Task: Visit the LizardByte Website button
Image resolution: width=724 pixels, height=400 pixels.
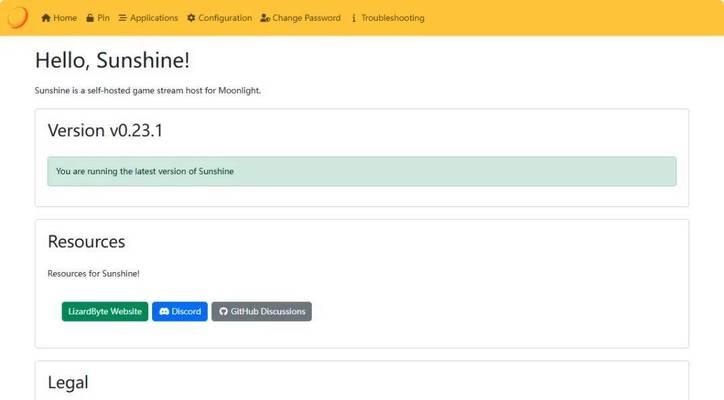Action: point(105,311)
